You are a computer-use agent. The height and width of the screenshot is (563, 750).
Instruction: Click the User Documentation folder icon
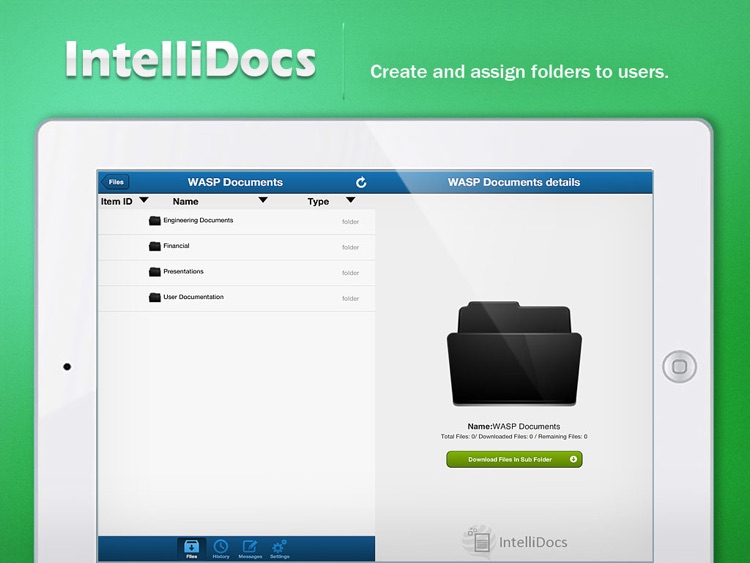pyautogui.click(x=154, y=298)
